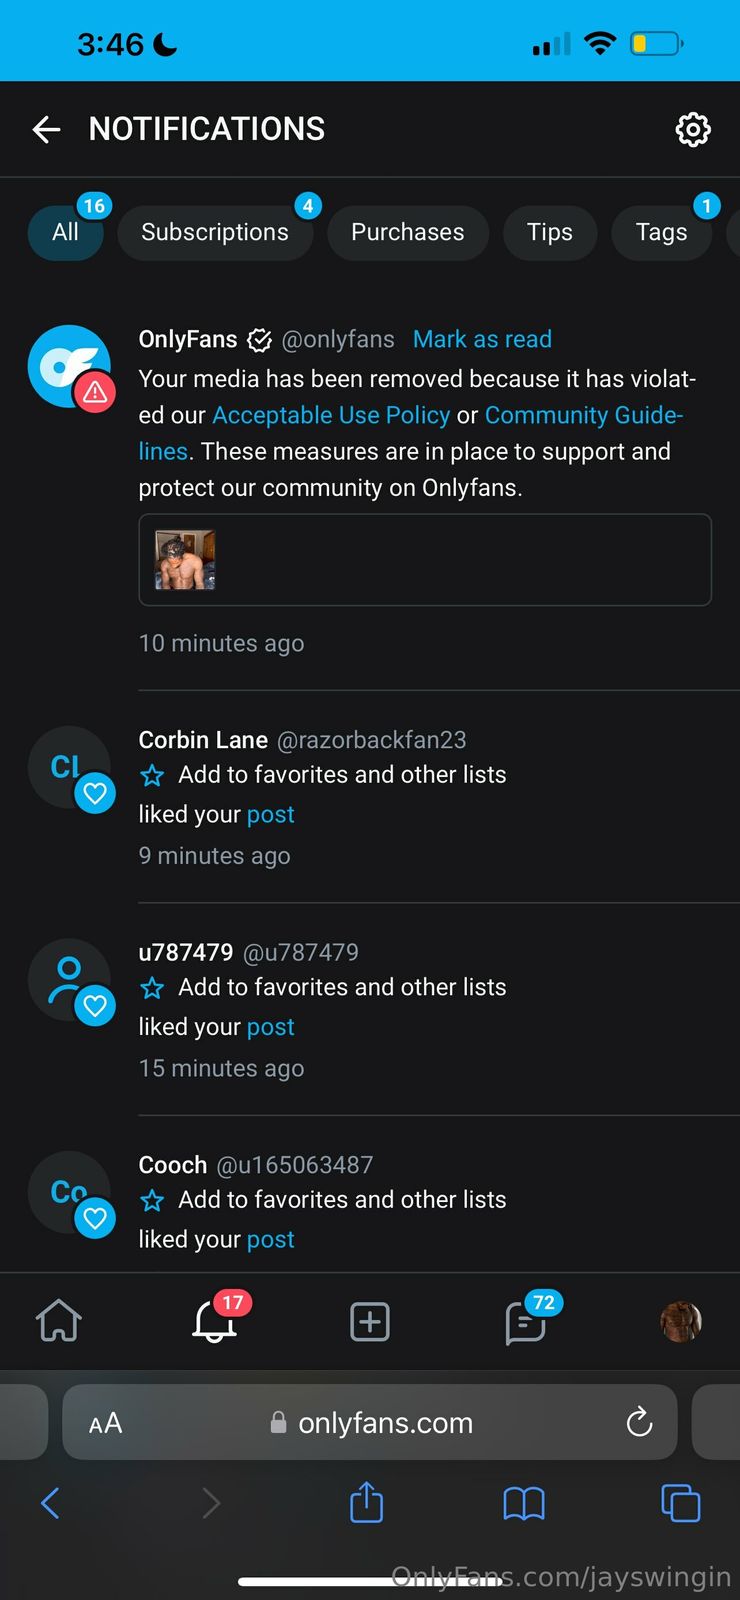The width and height of the screenshot is (740, 1600).
Task: Tap the back arrow in Notifications header
Action: pos(46,129)
